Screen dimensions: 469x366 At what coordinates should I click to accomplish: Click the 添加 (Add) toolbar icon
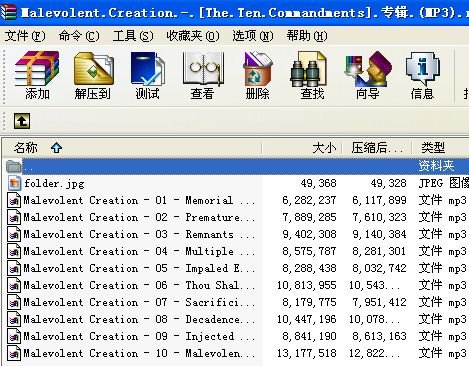37,75
